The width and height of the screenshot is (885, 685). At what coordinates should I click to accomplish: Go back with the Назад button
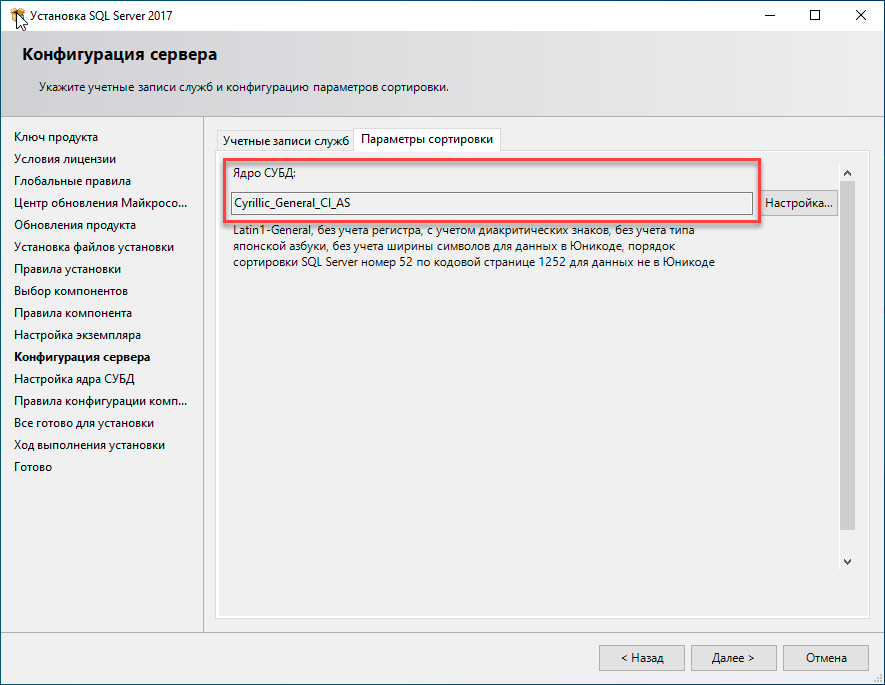point(642,658)
